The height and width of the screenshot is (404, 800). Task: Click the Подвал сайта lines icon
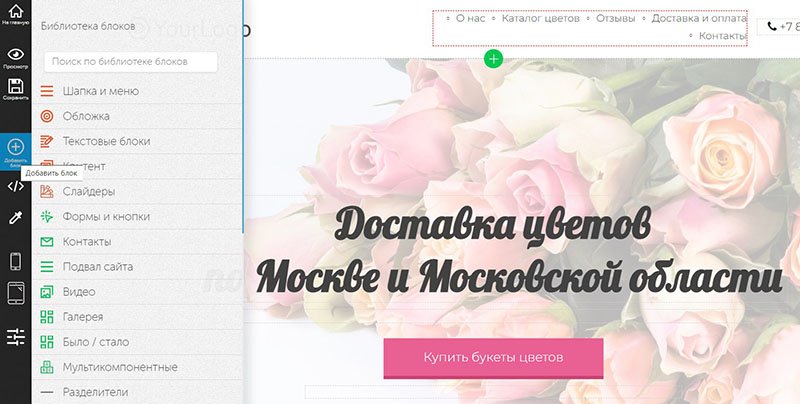click(x=47, y=267)
